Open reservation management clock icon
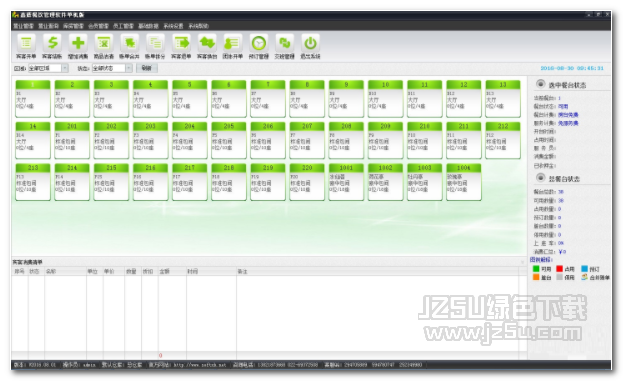The image size is (623, 381). [259, 43]
